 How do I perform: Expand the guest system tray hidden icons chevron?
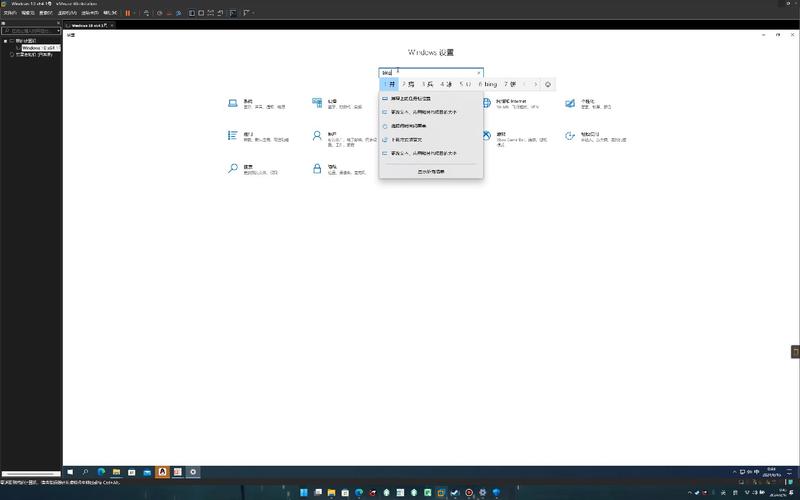tap(735, 472)
